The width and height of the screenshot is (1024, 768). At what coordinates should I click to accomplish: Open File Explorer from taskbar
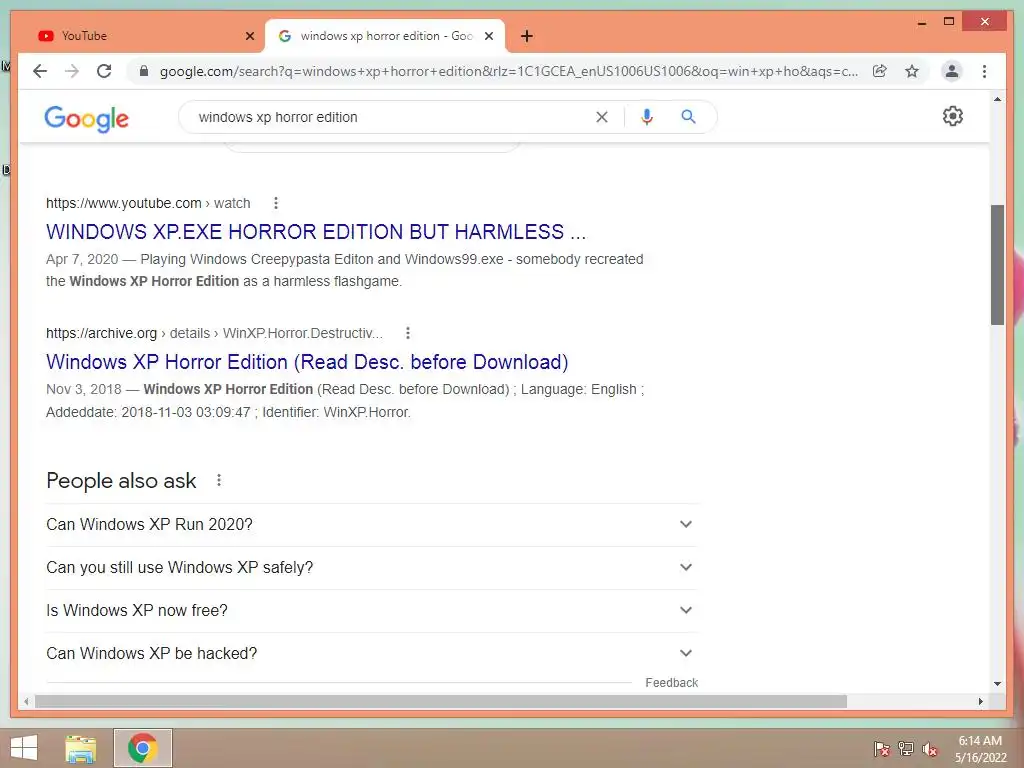coord(80,748)
